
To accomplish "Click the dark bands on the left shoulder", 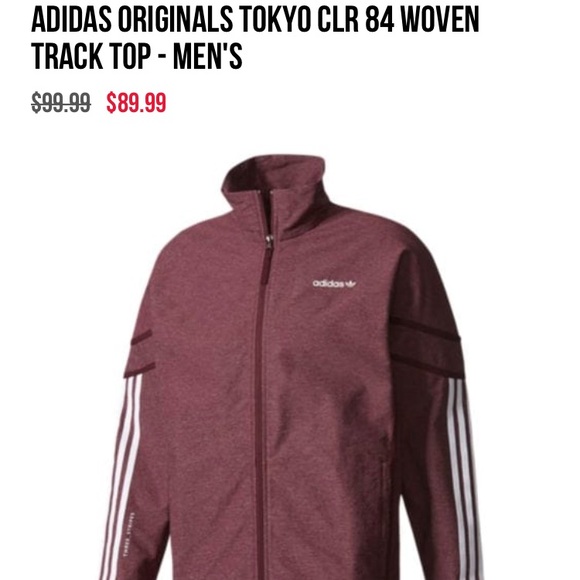I will [x=140, y=353].
